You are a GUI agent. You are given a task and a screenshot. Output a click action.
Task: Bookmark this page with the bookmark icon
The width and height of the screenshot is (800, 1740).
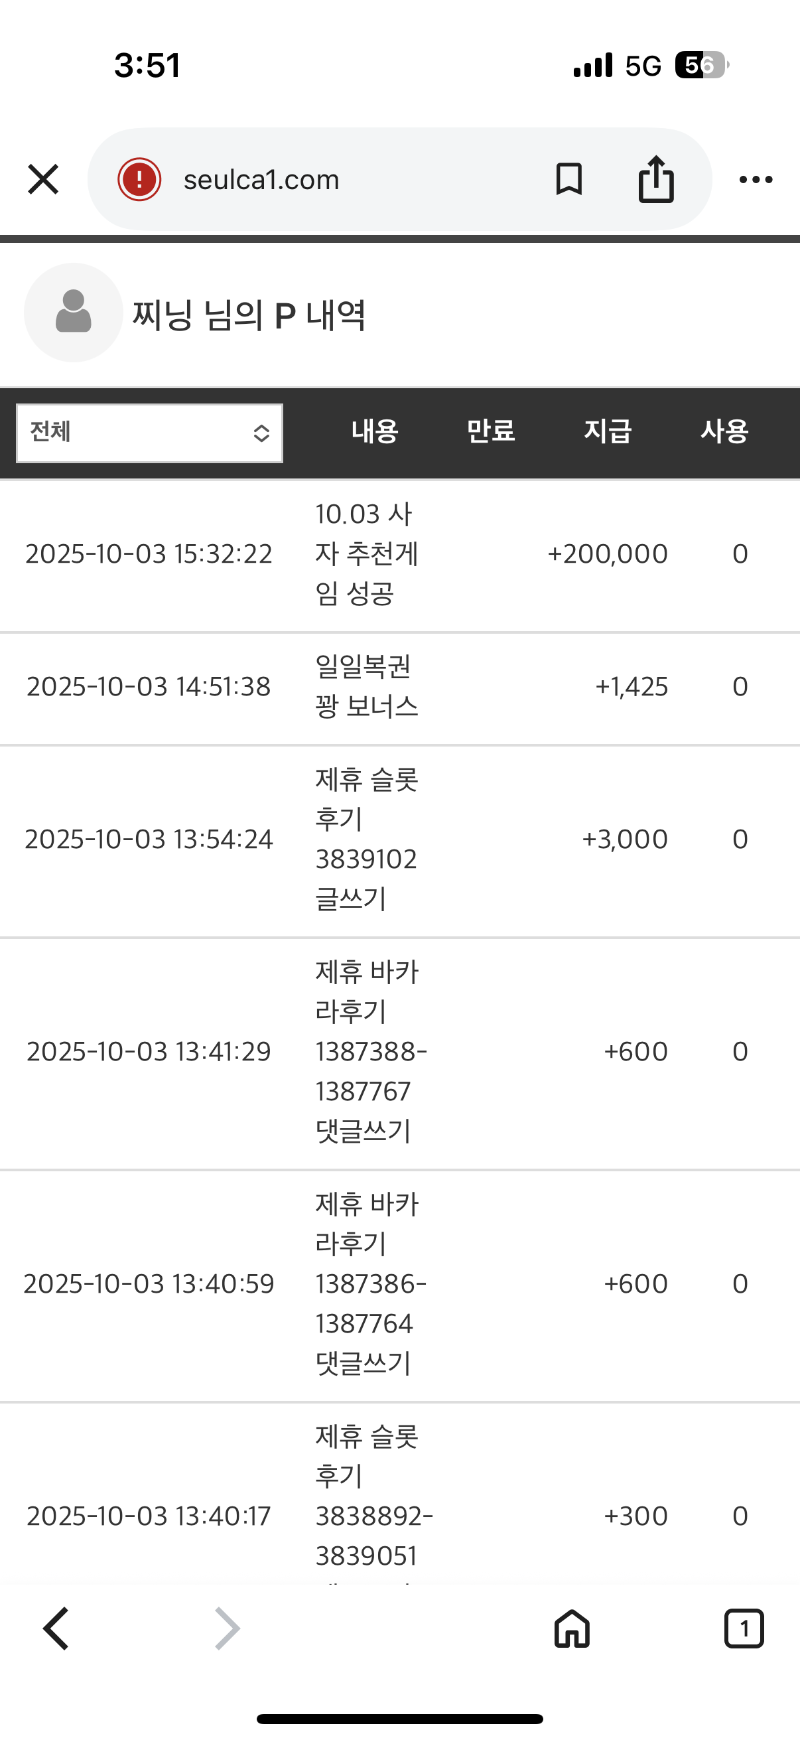[x=569, y=180]
